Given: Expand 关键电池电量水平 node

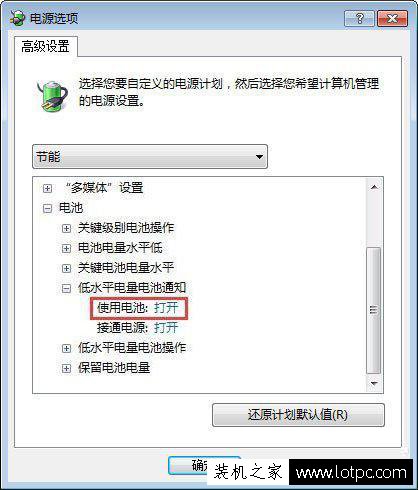Looking at the screenshot, I should 66,268.
